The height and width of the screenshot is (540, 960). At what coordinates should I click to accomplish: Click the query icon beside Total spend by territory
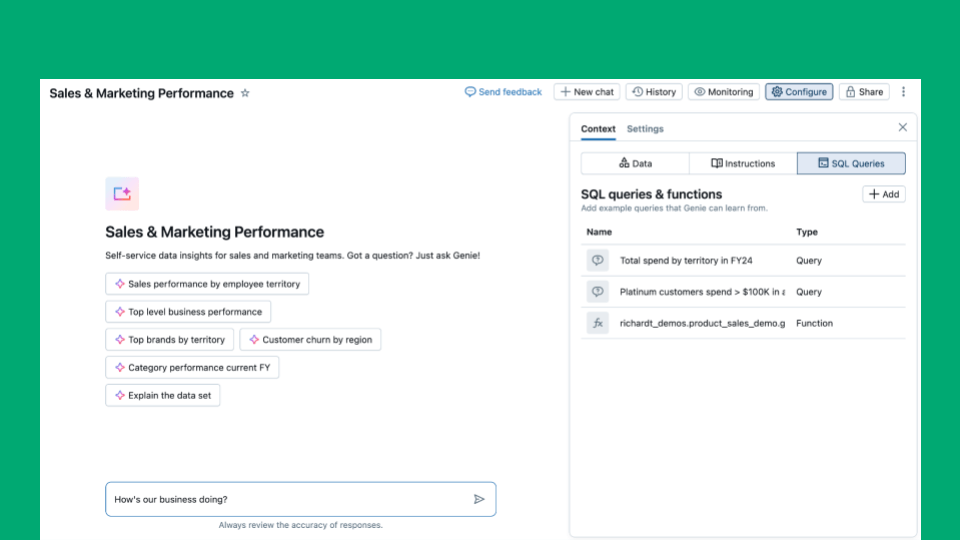coord(598,261)
